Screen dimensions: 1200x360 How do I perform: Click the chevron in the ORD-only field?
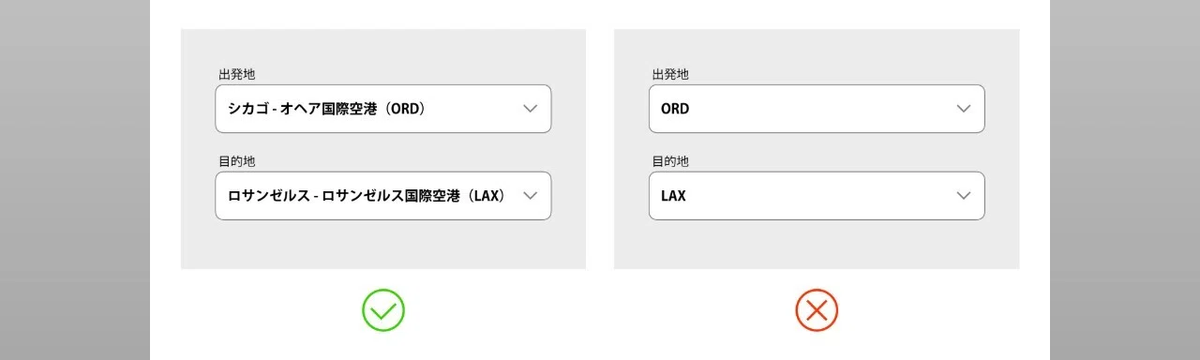tap(964, 109)
